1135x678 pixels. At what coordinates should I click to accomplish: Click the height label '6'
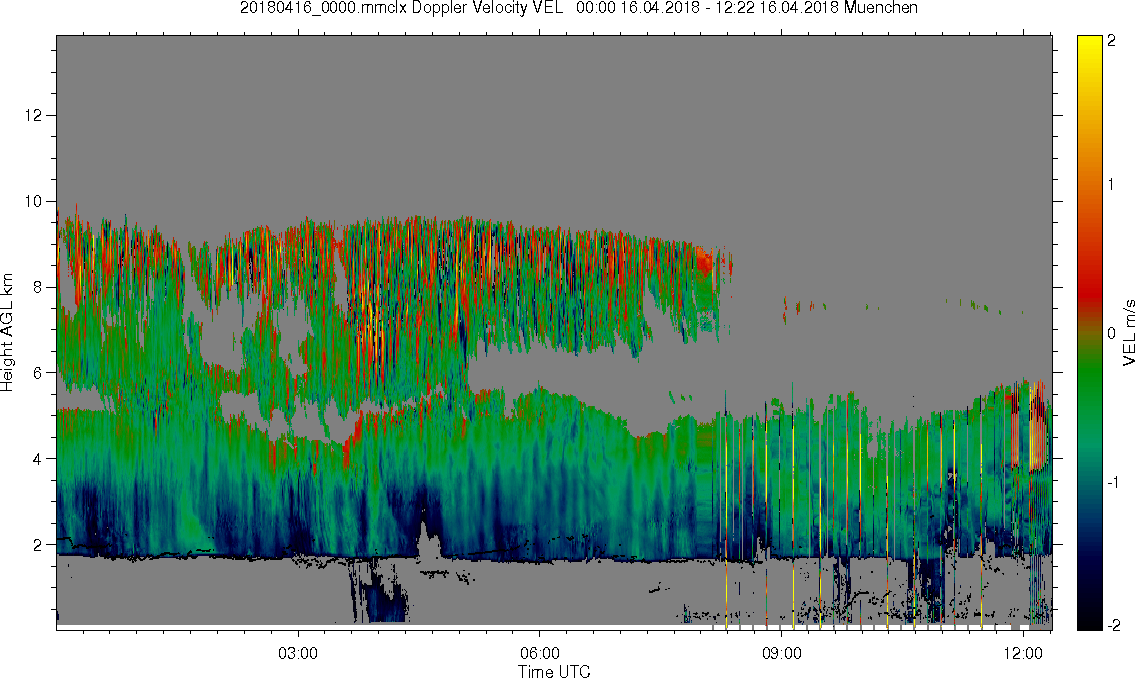38,373
